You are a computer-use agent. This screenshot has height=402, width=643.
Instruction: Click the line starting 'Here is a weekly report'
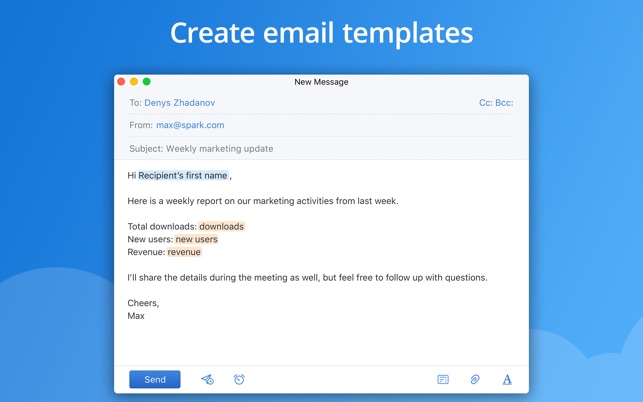coord(263,201)
